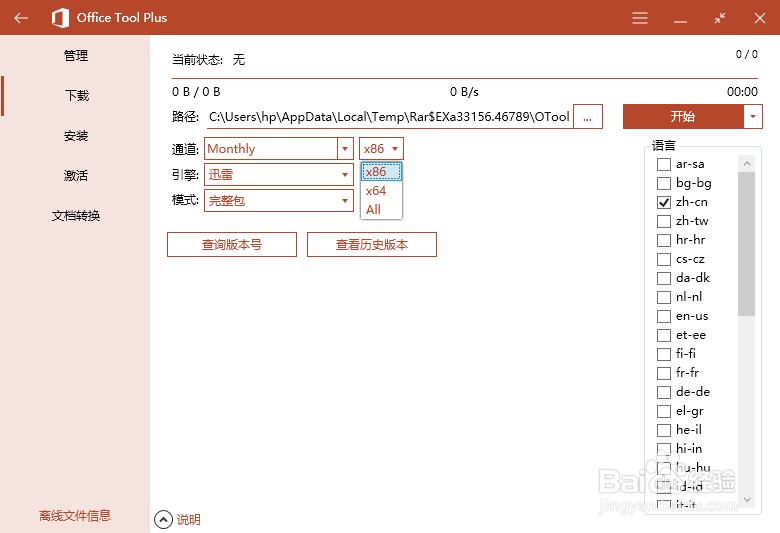780x533 pixels.
Task: Open the 安装 tab
Action: [x=76, y=135]
